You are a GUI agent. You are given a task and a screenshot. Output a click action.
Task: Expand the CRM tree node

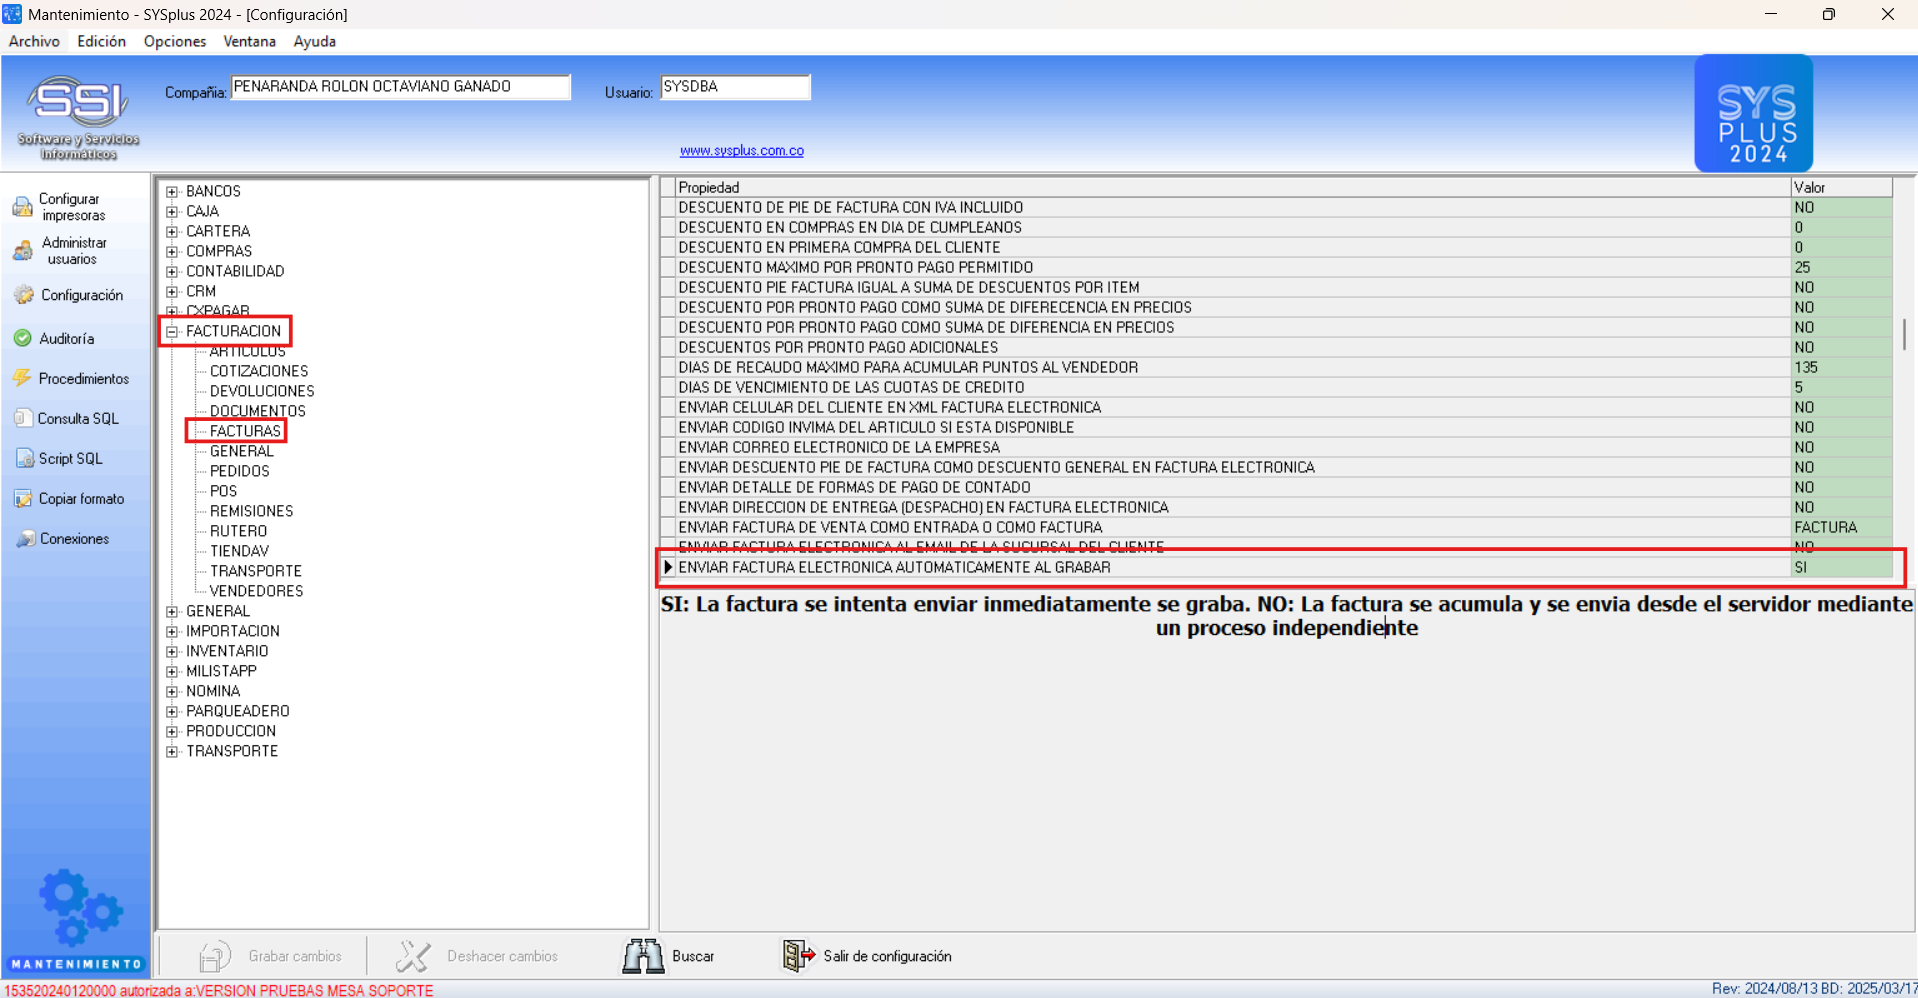172,291
